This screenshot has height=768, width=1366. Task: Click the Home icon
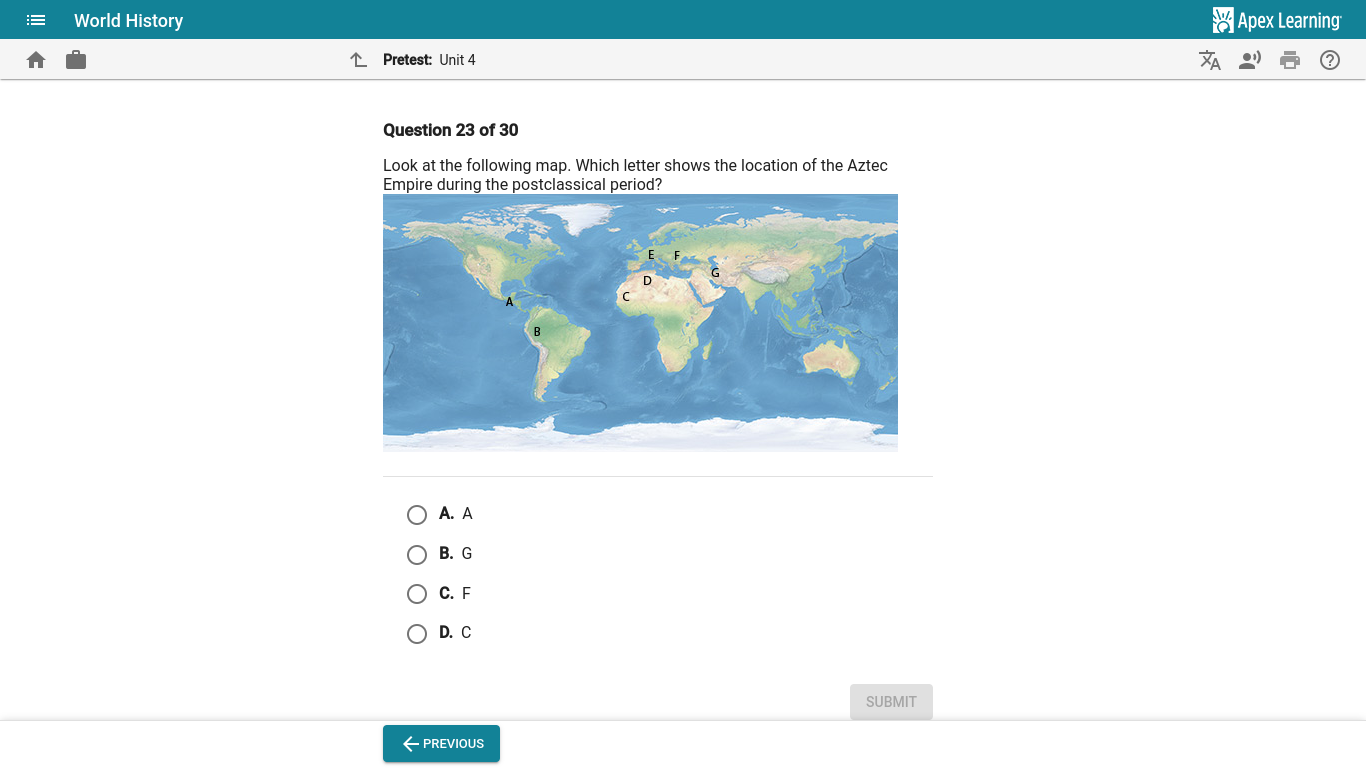tap(36, 60)
